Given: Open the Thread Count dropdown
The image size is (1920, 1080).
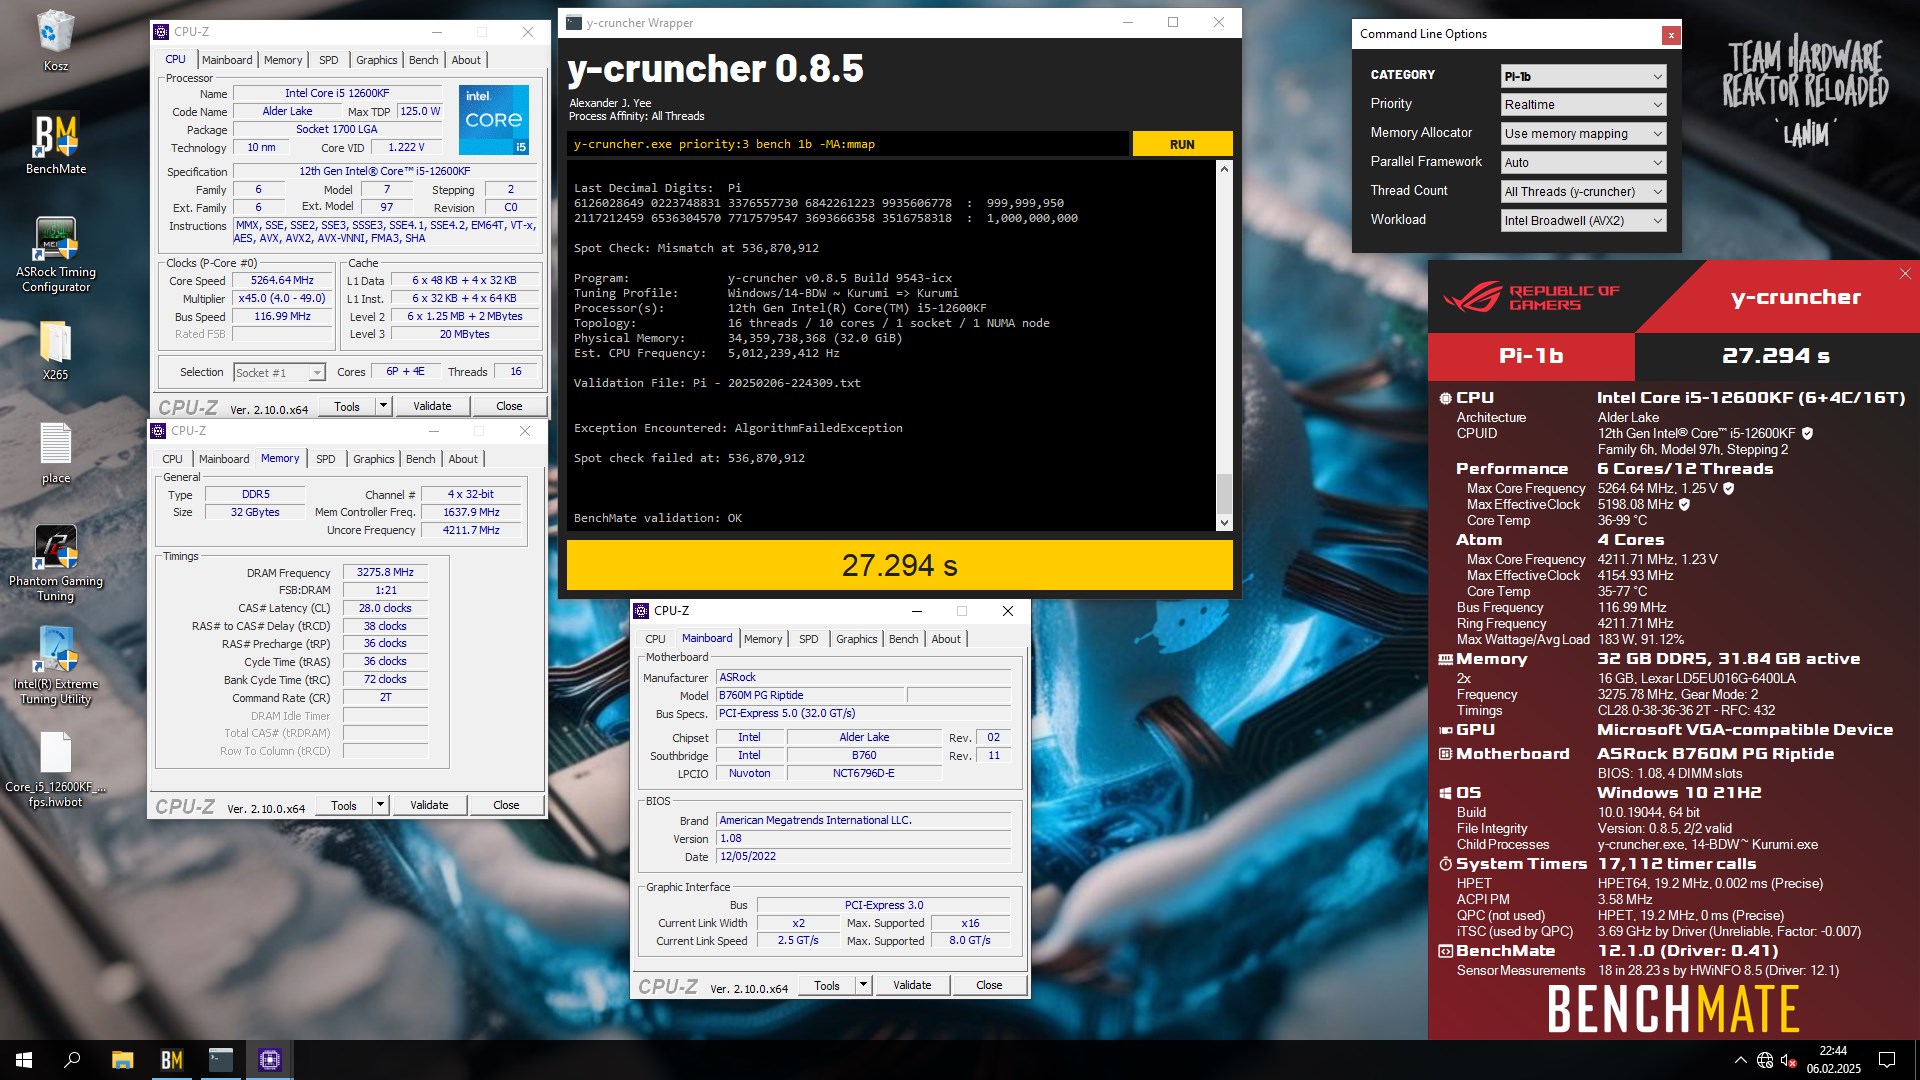Looking at the screenshot, I should click(x=1583, y=192).
